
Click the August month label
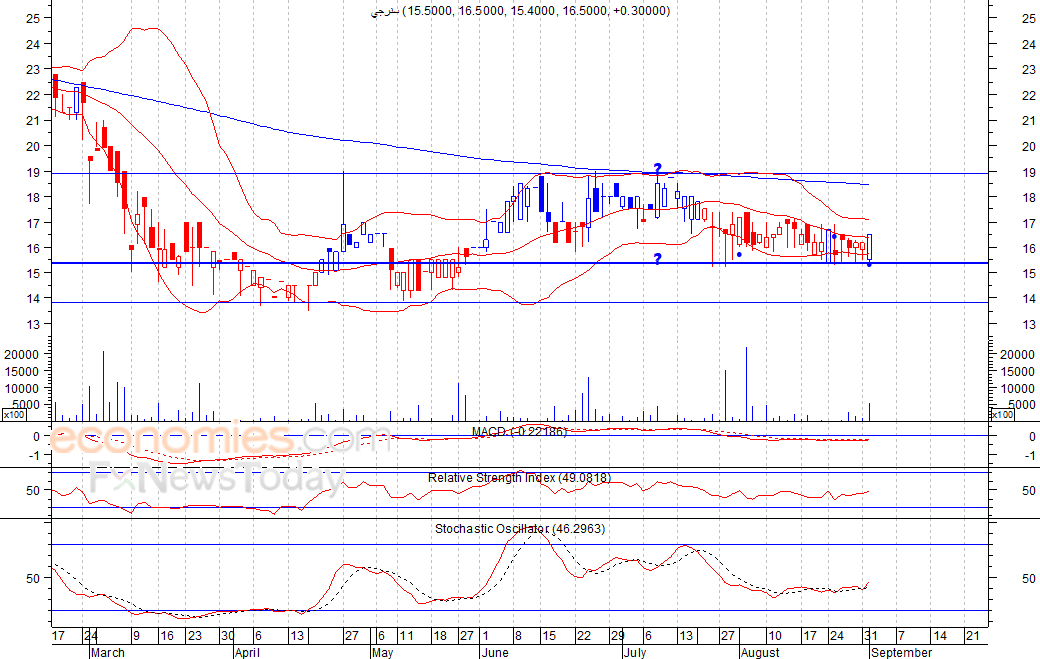coord(759,652)
